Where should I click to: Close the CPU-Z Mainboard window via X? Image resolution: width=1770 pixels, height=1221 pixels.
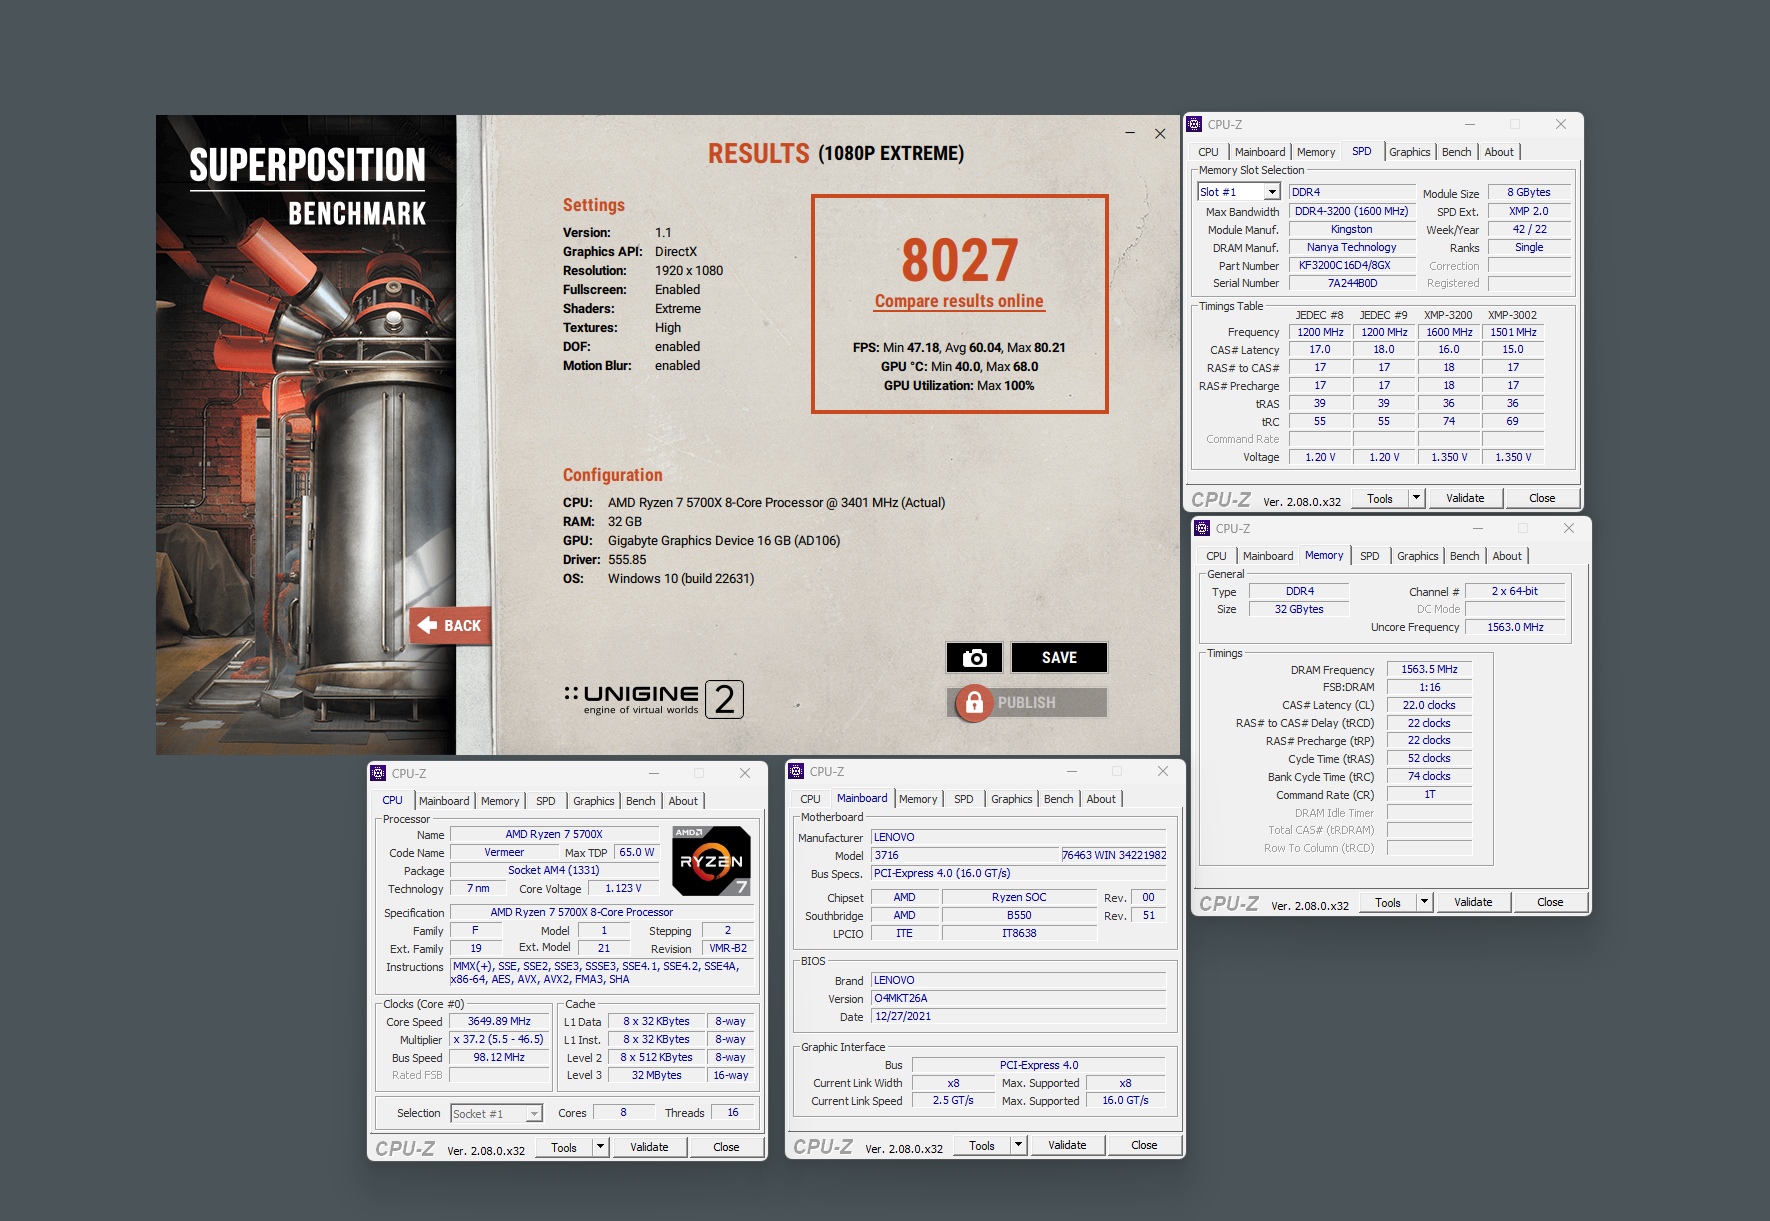click(x=1163, y=771)
